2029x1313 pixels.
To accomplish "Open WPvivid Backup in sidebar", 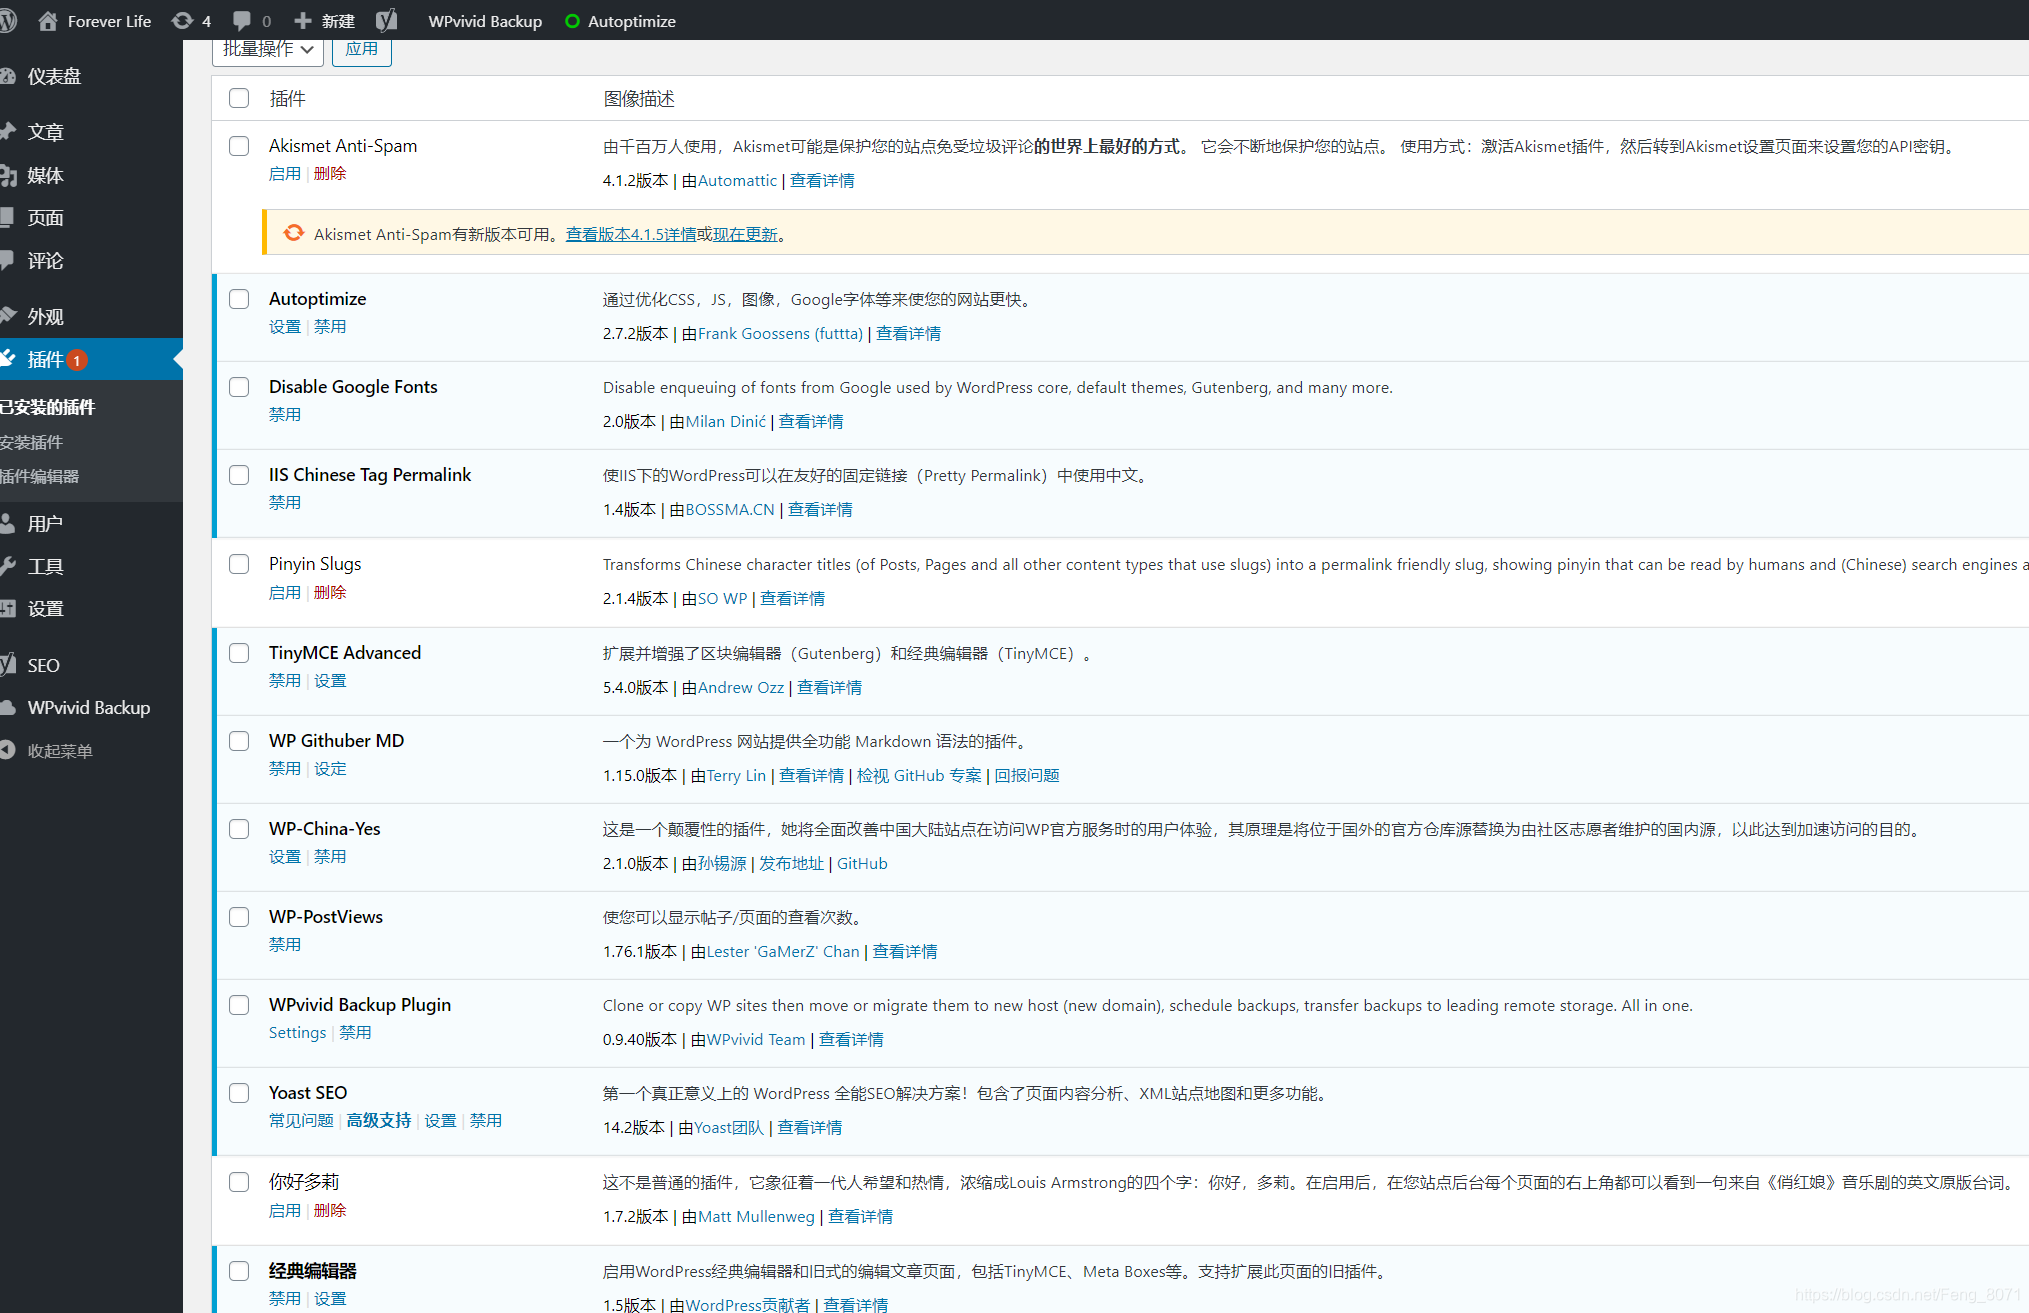I will click(91, 708).
